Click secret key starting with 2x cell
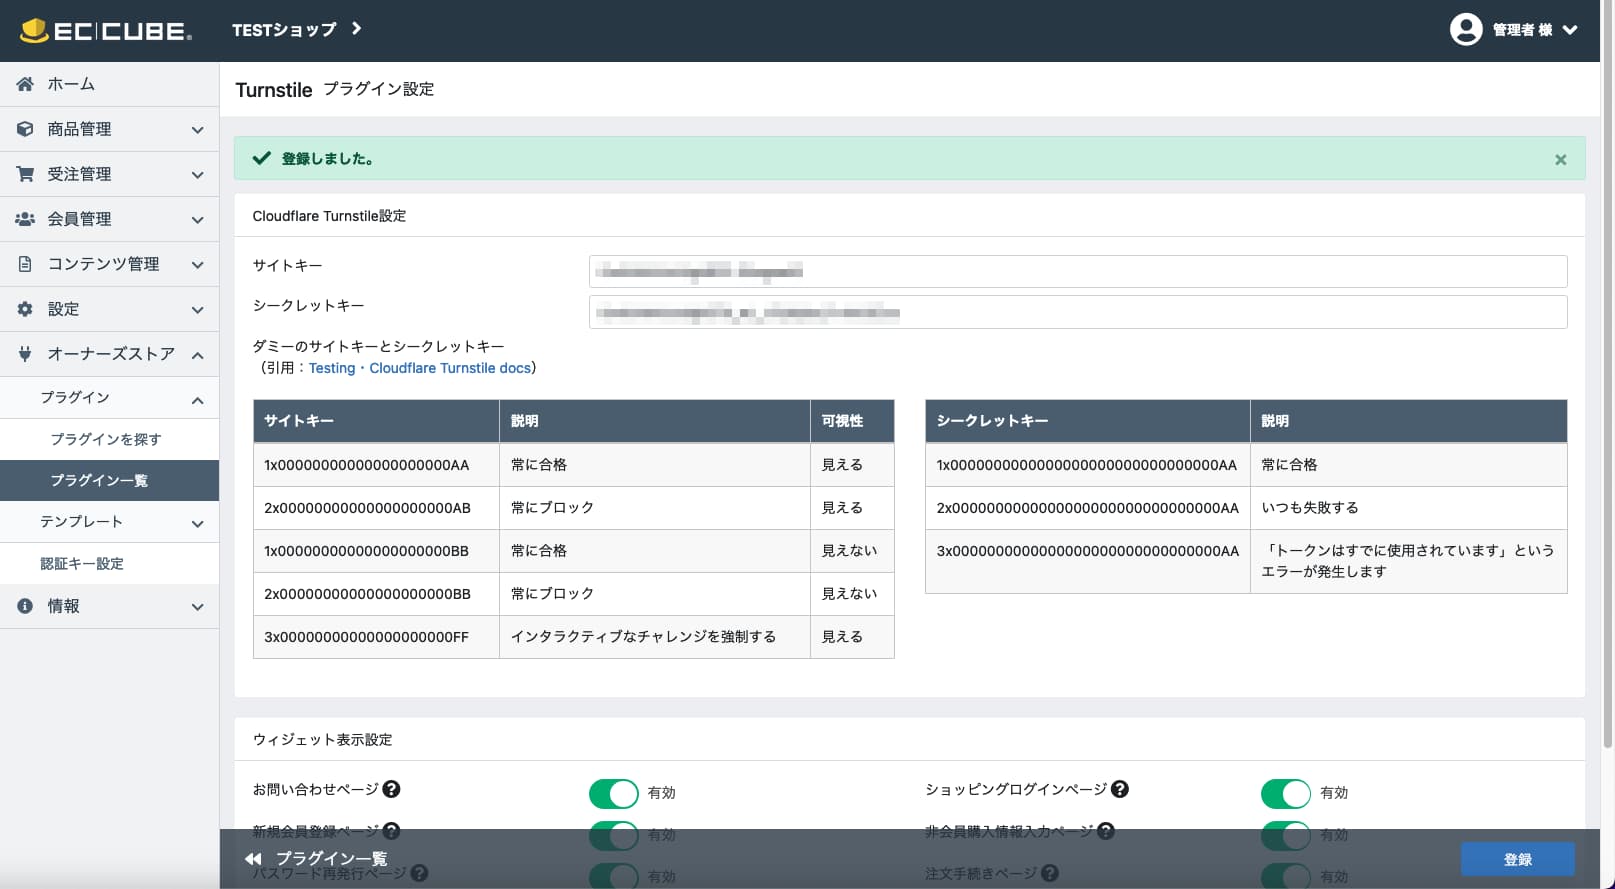1615x889 pixels. (x=1088, y=508)
